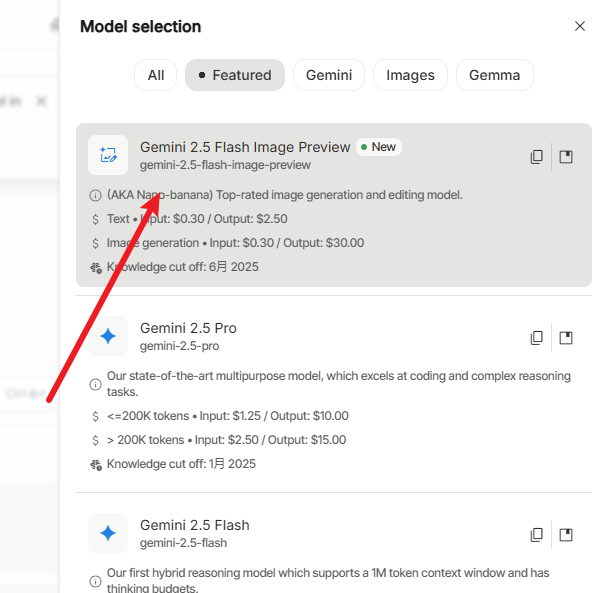Screen dimensions: 603x593
Task: Select the Featured filter chip
Action: pos(235,75)
